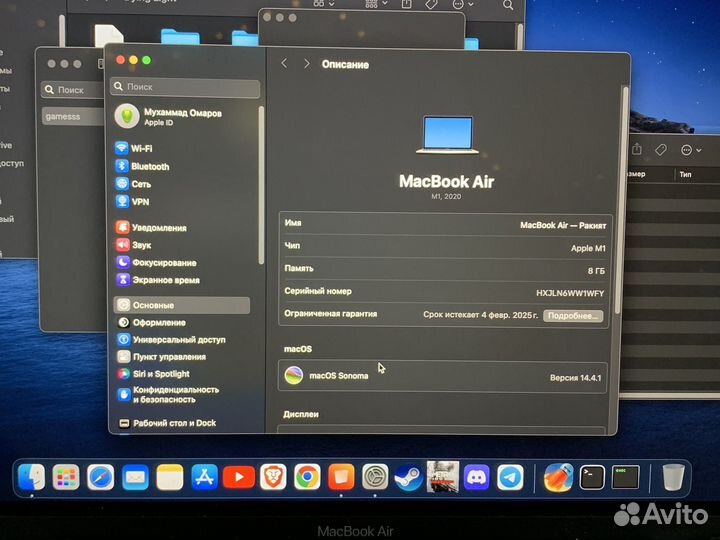Open Launchpad from the Dock
The image size is (720, 540).
coord(66,477)
